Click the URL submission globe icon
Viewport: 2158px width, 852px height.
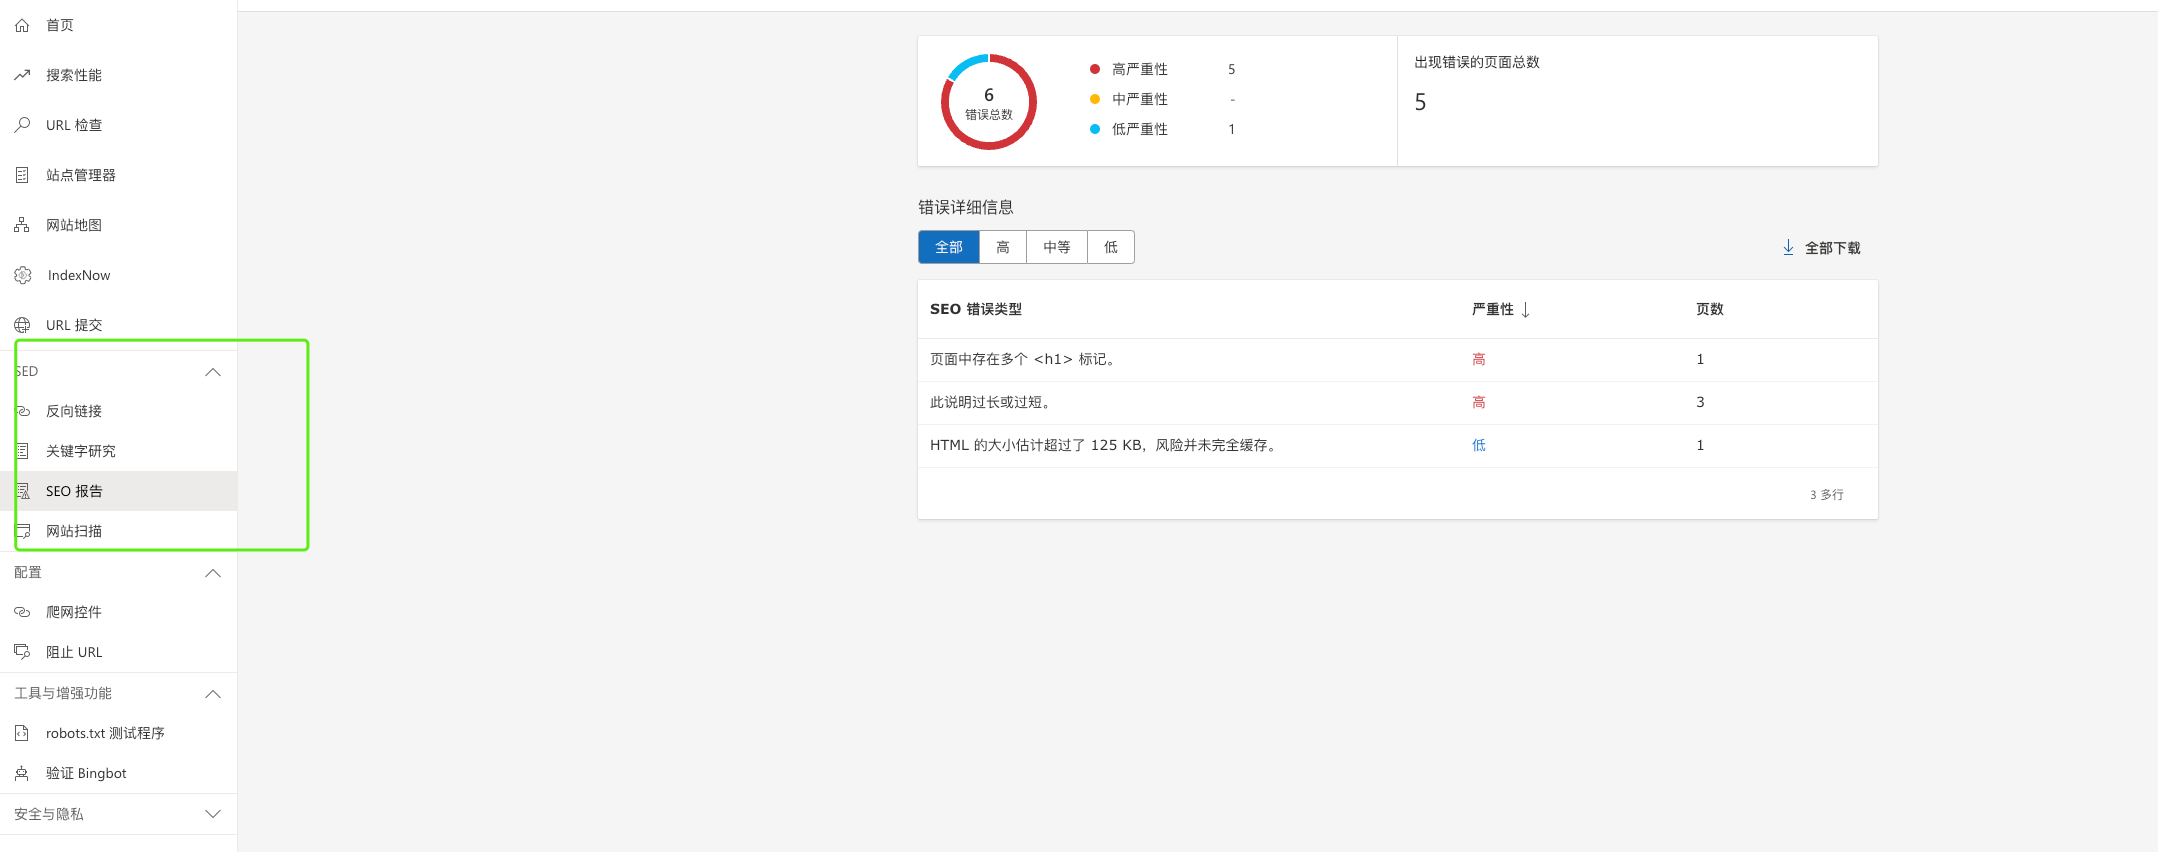click(x=22, y=325)
